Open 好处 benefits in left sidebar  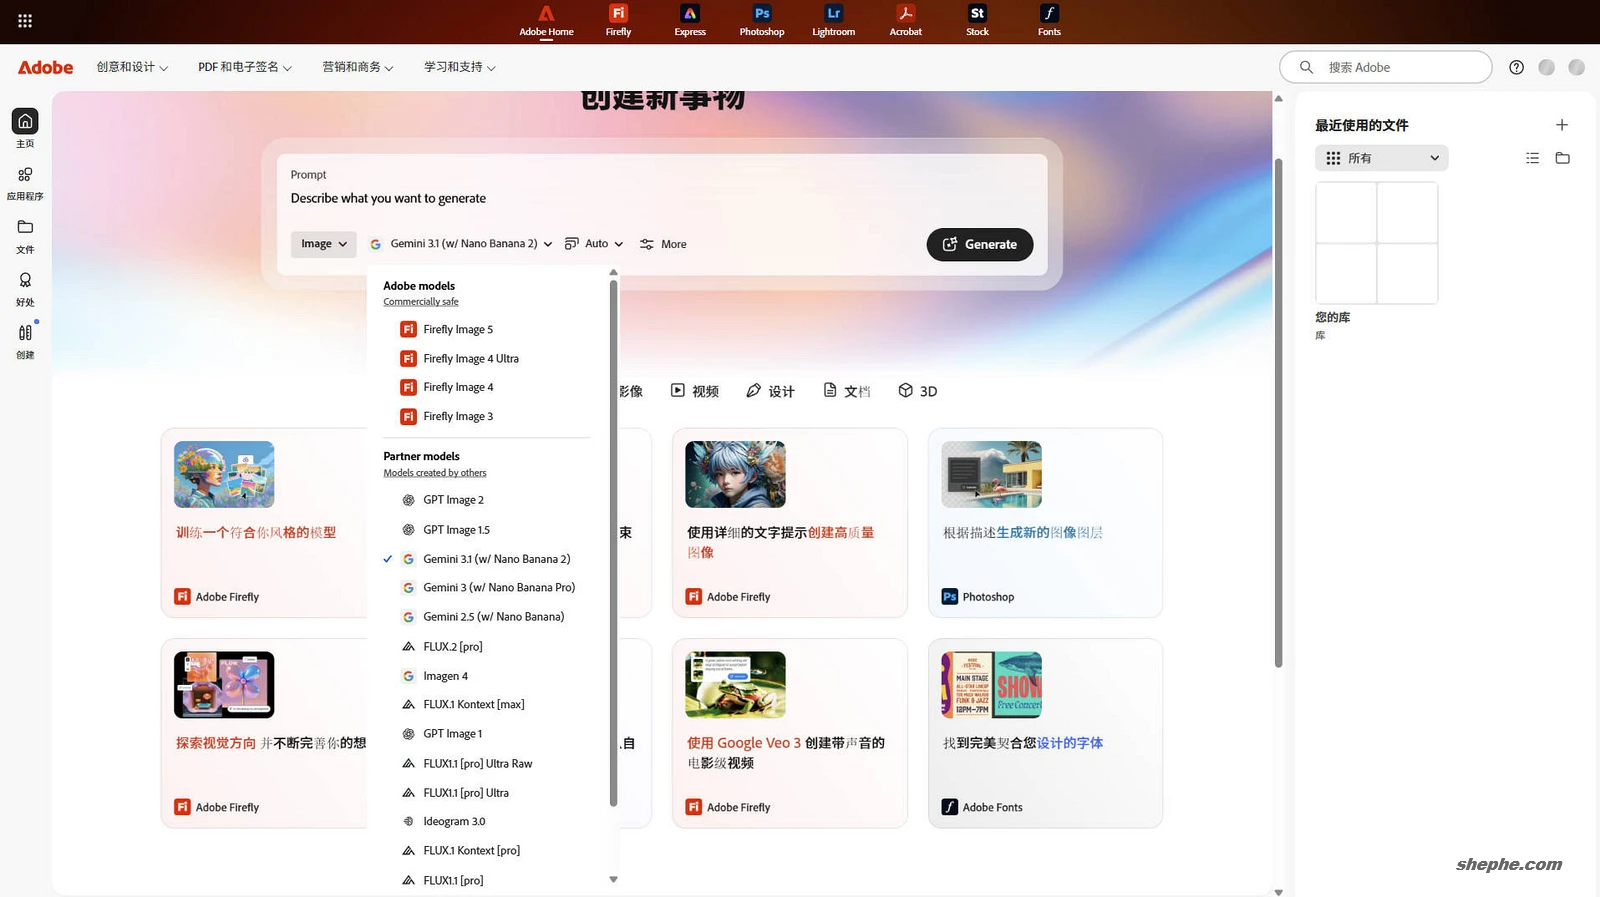25,288
